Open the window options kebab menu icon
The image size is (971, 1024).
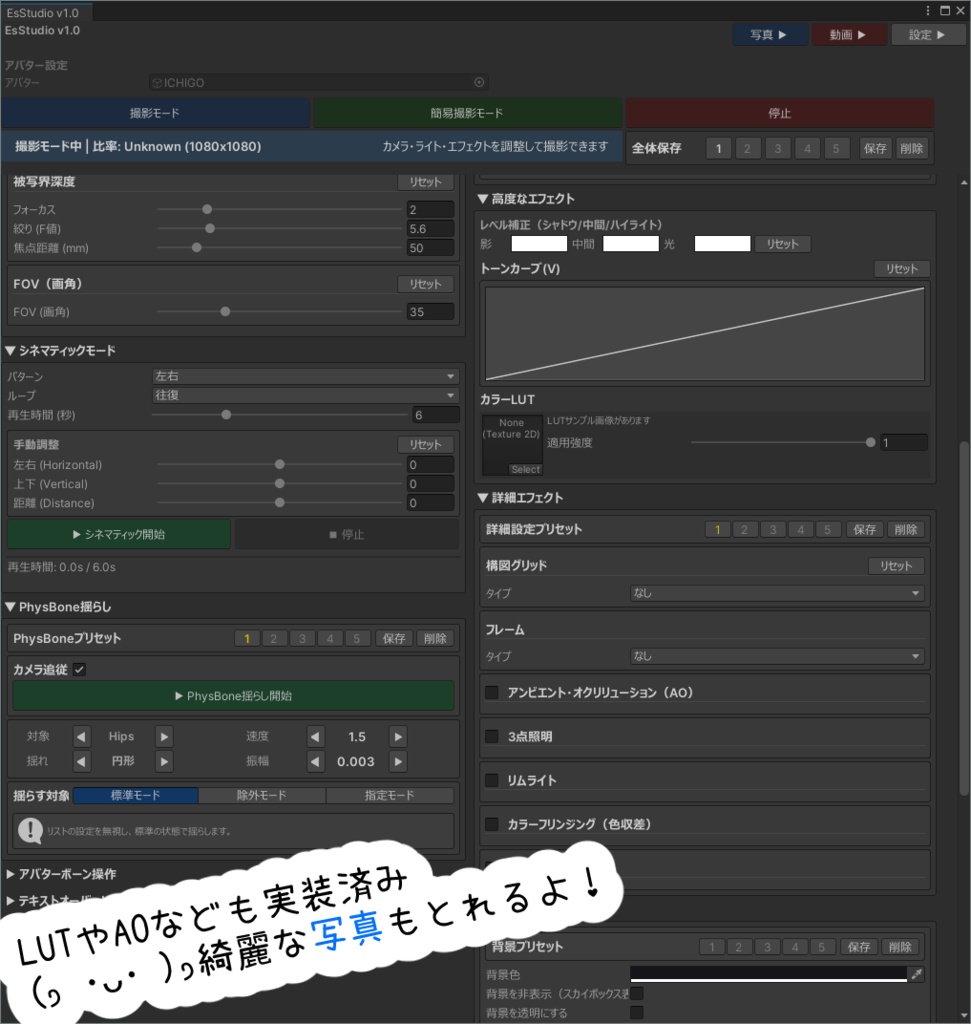pos(930,10)
